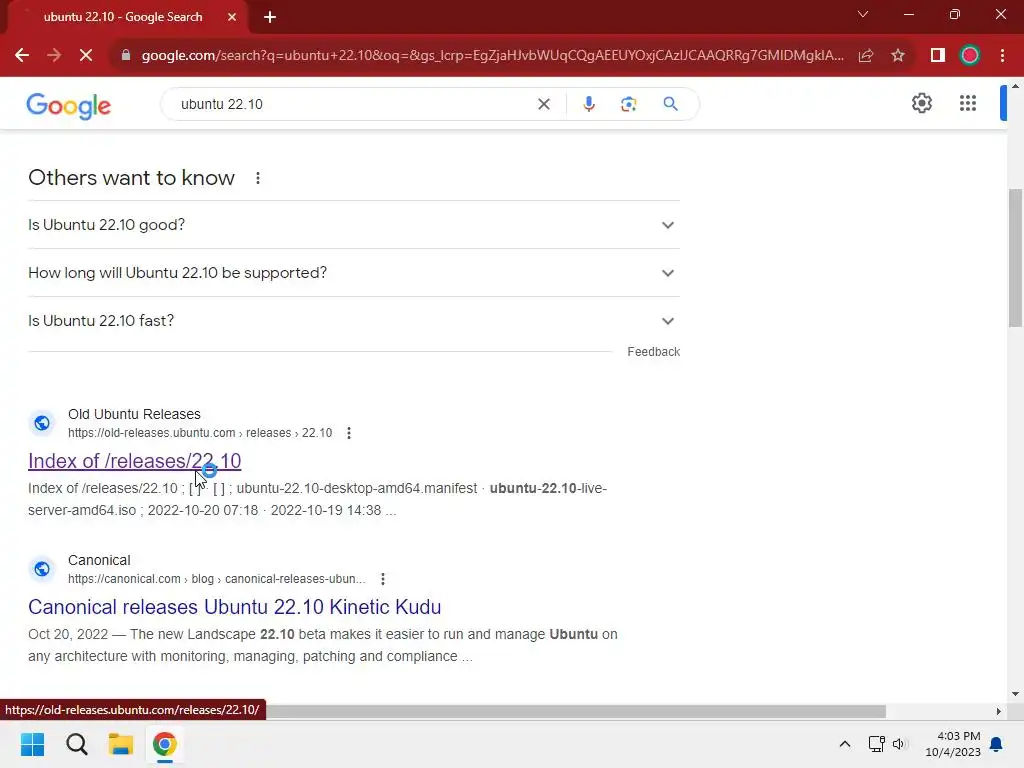Search by image with Google Lens
The height and width of the screenshot is (768, 1024).
click(x=628, y=104)
